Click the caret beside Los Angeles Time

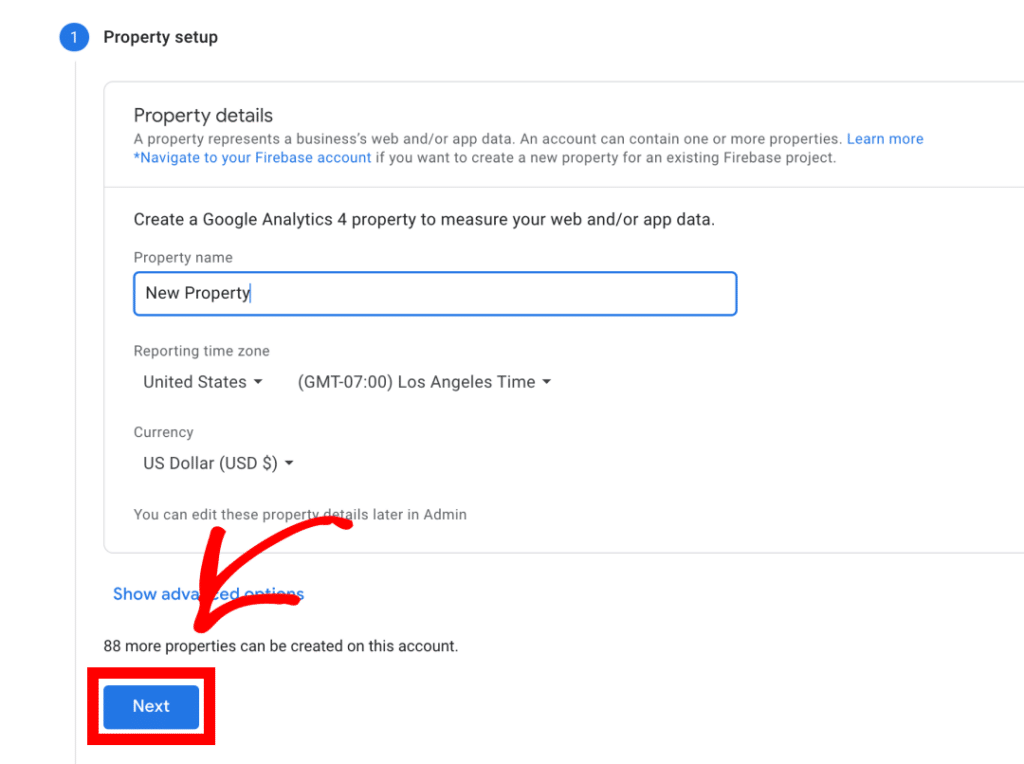tap(546, 381)
